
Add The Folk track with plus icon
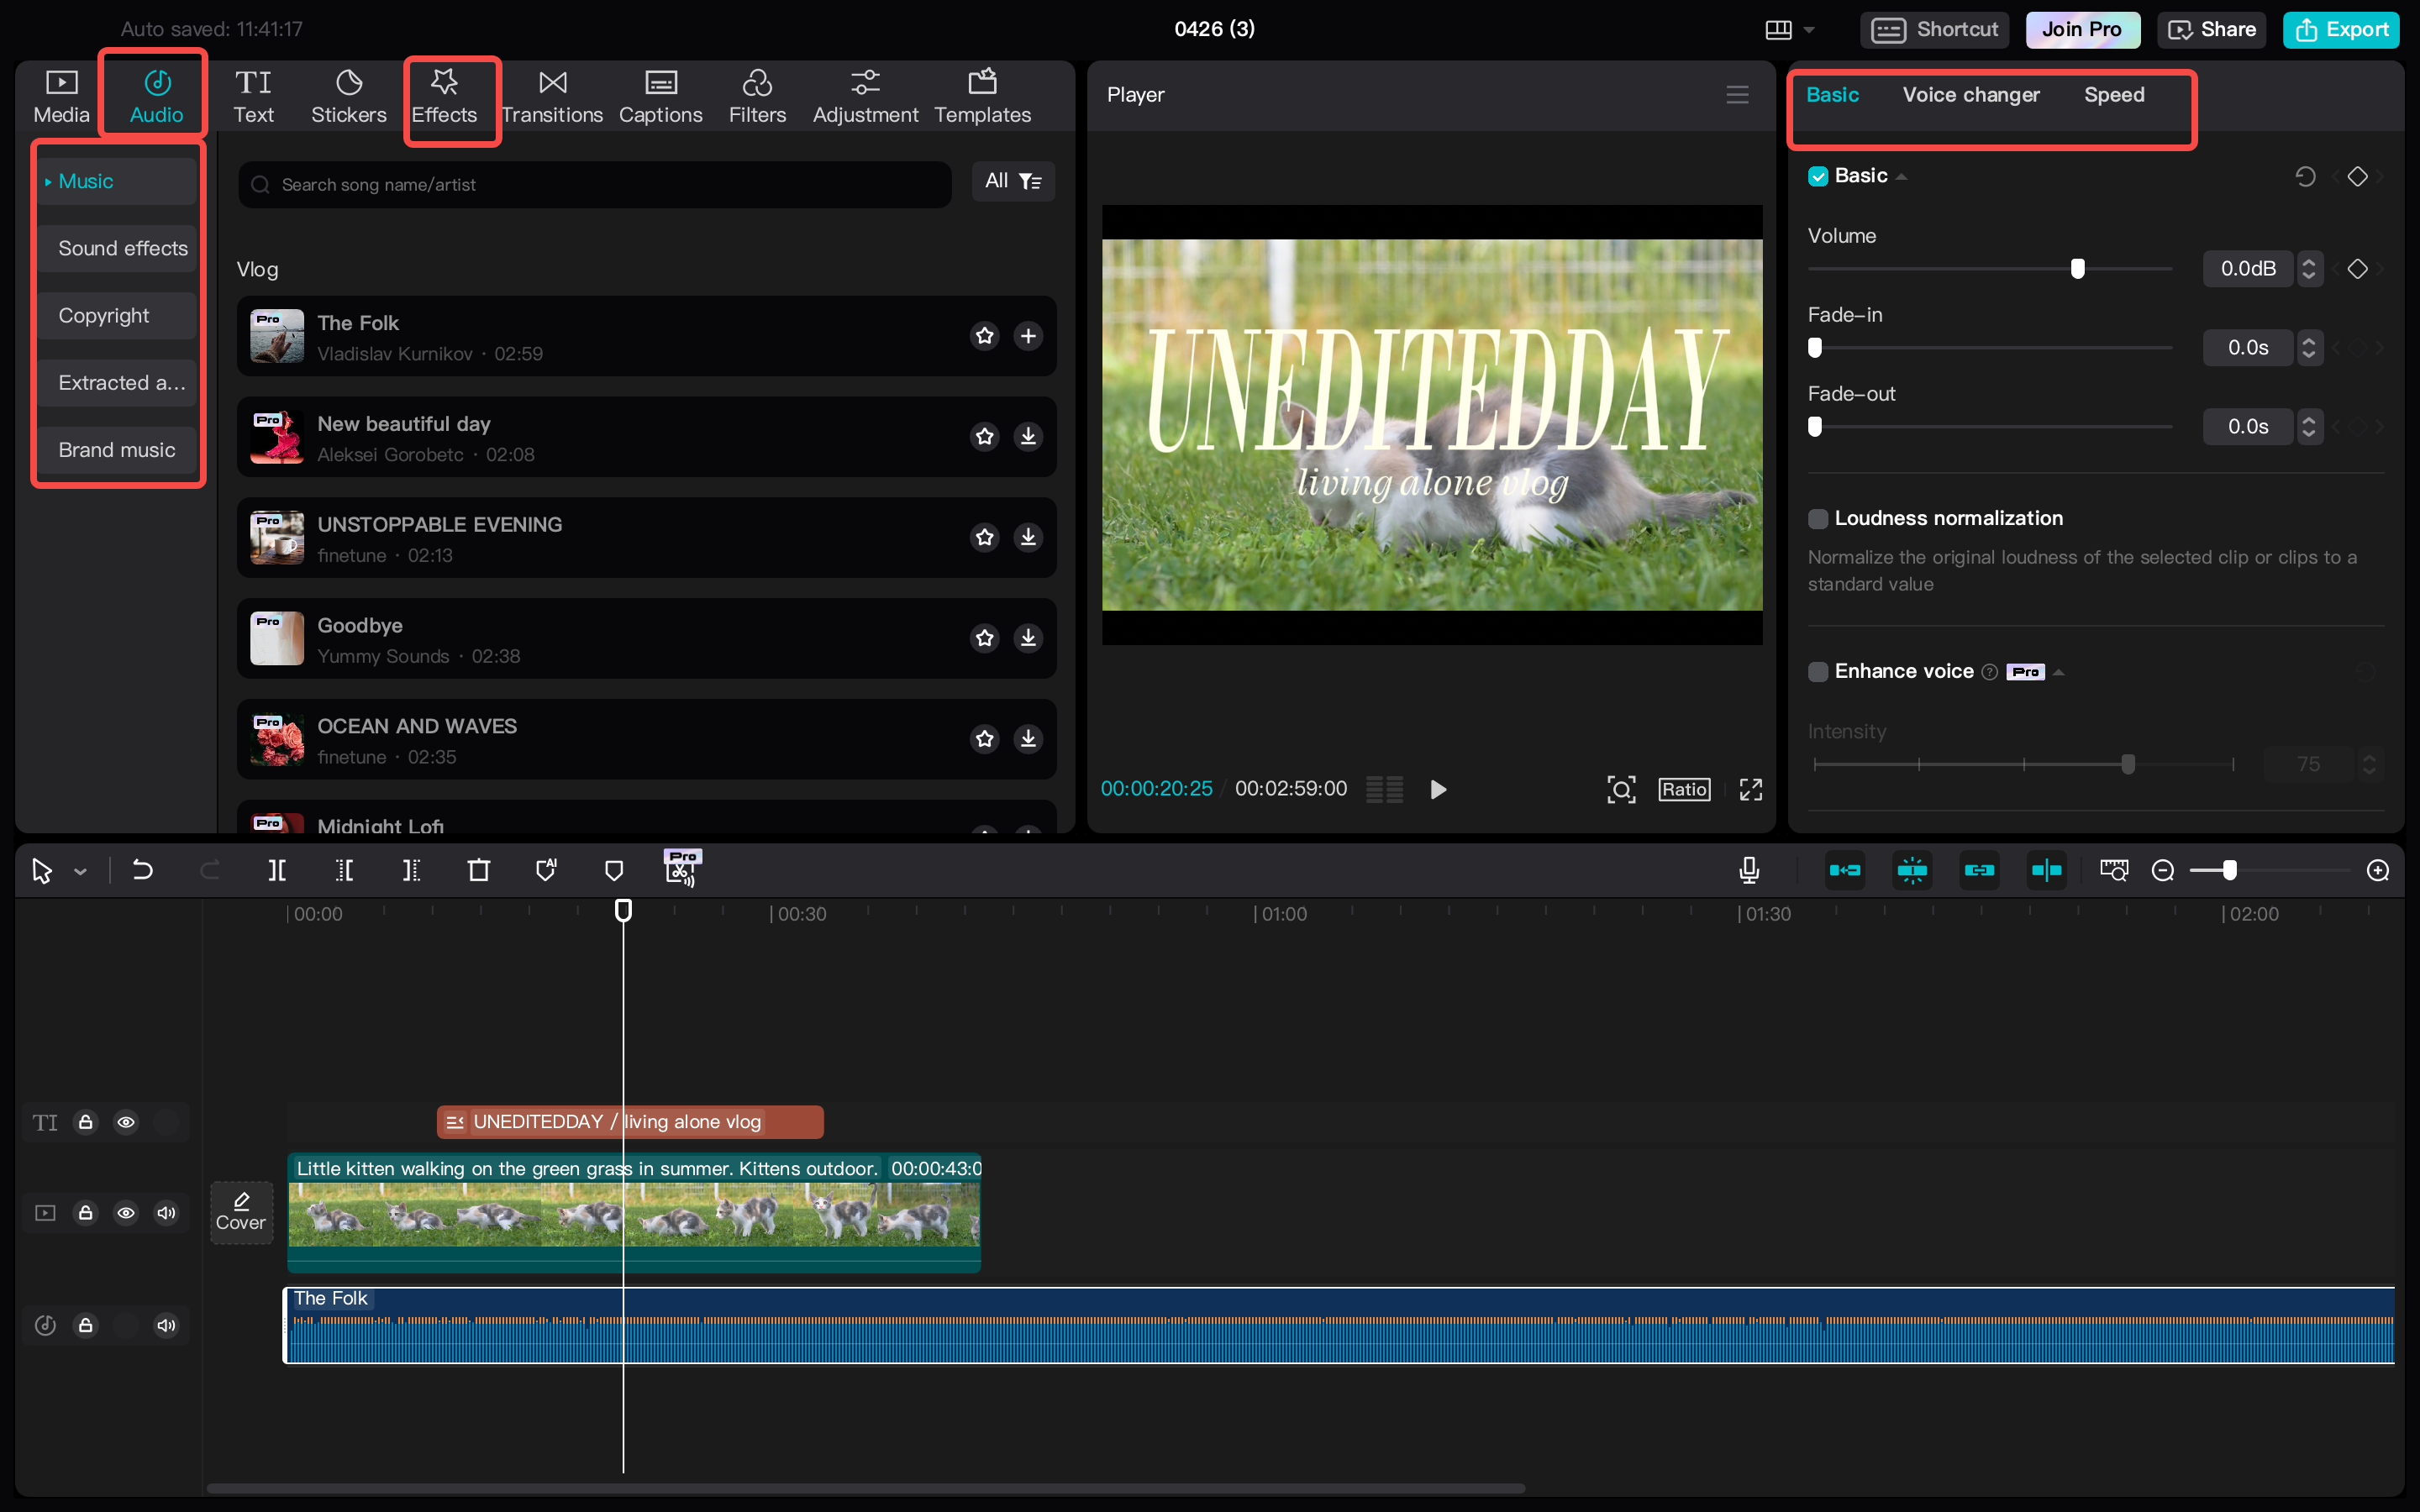click(x=1028, y=336)
